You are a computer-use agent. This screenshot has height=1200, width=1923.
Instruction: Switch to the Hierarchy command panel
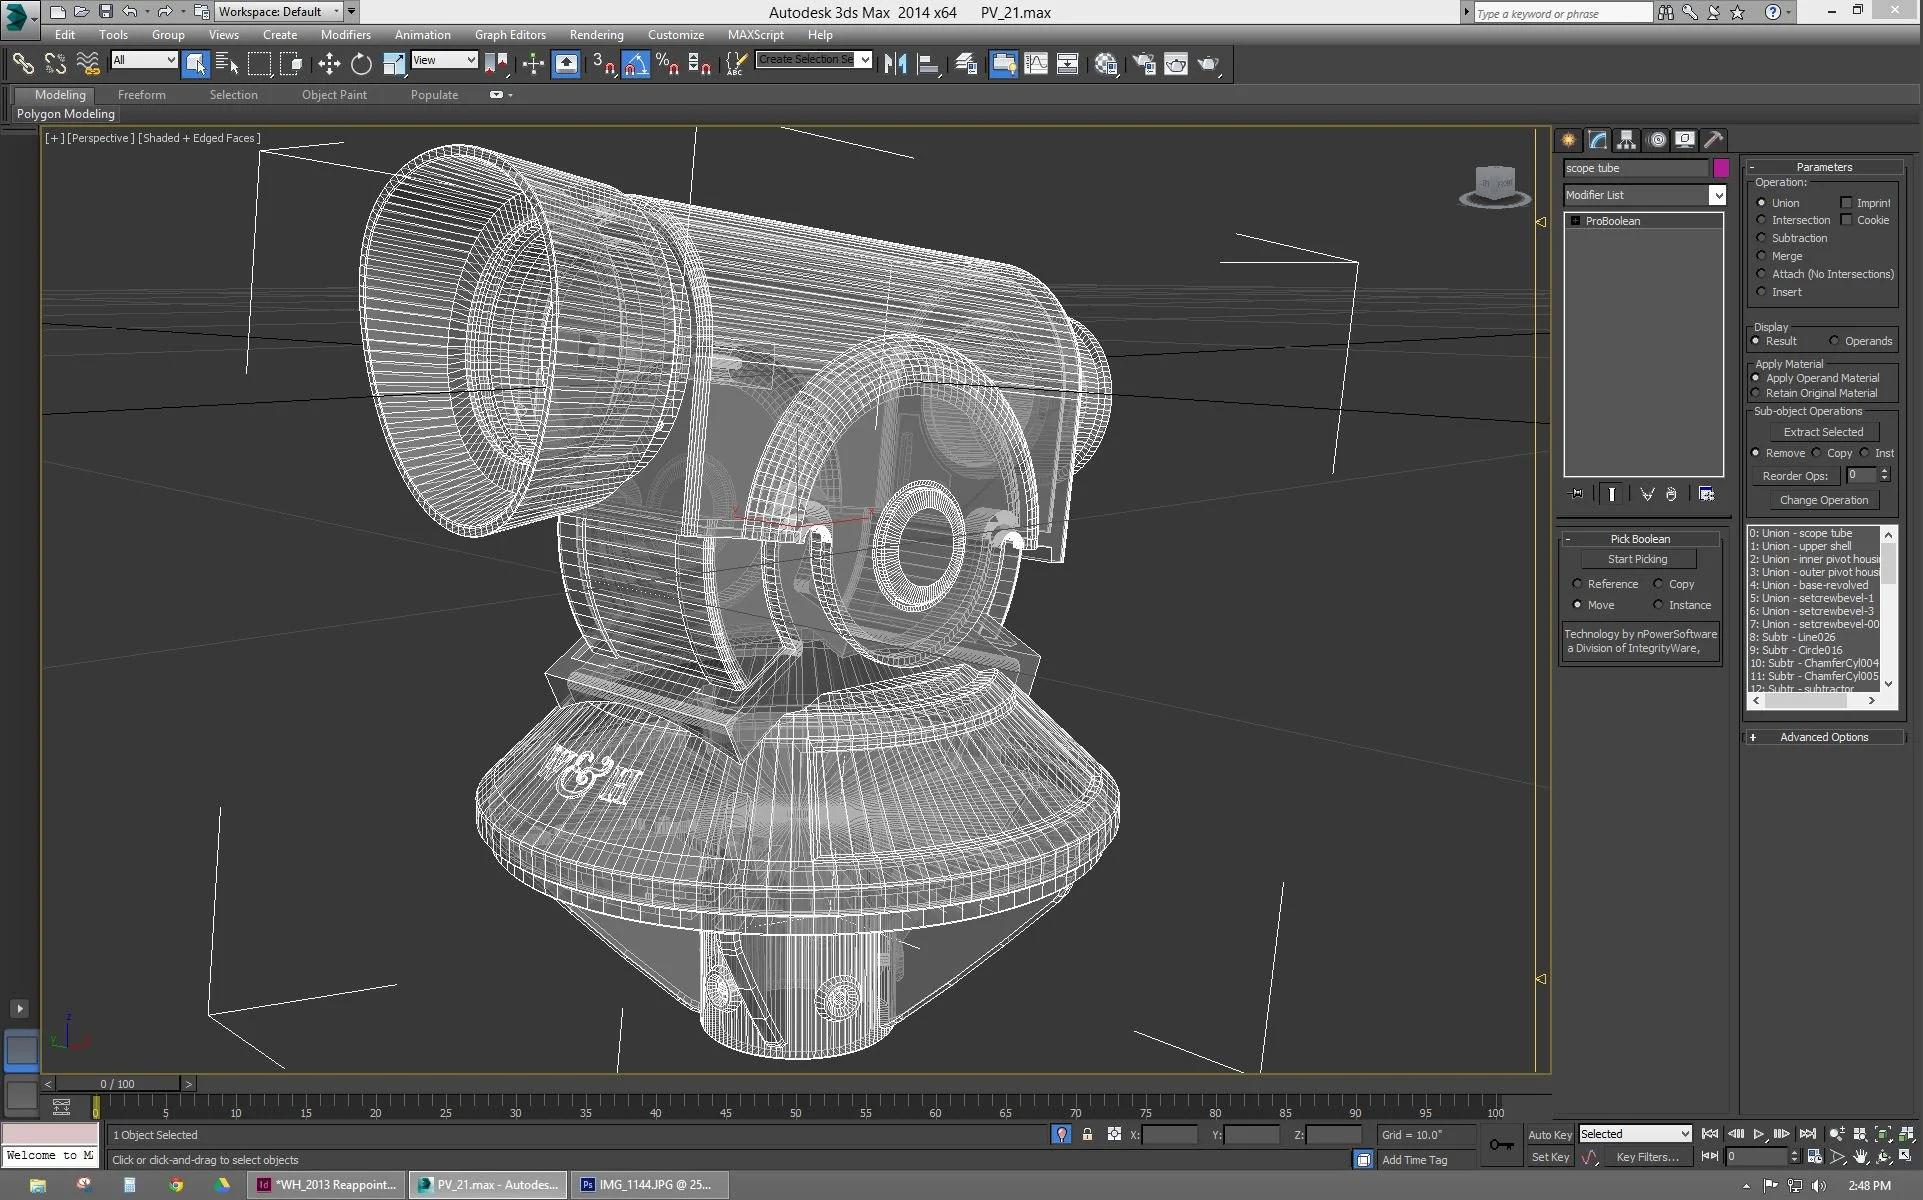[x=1626, y=140]
